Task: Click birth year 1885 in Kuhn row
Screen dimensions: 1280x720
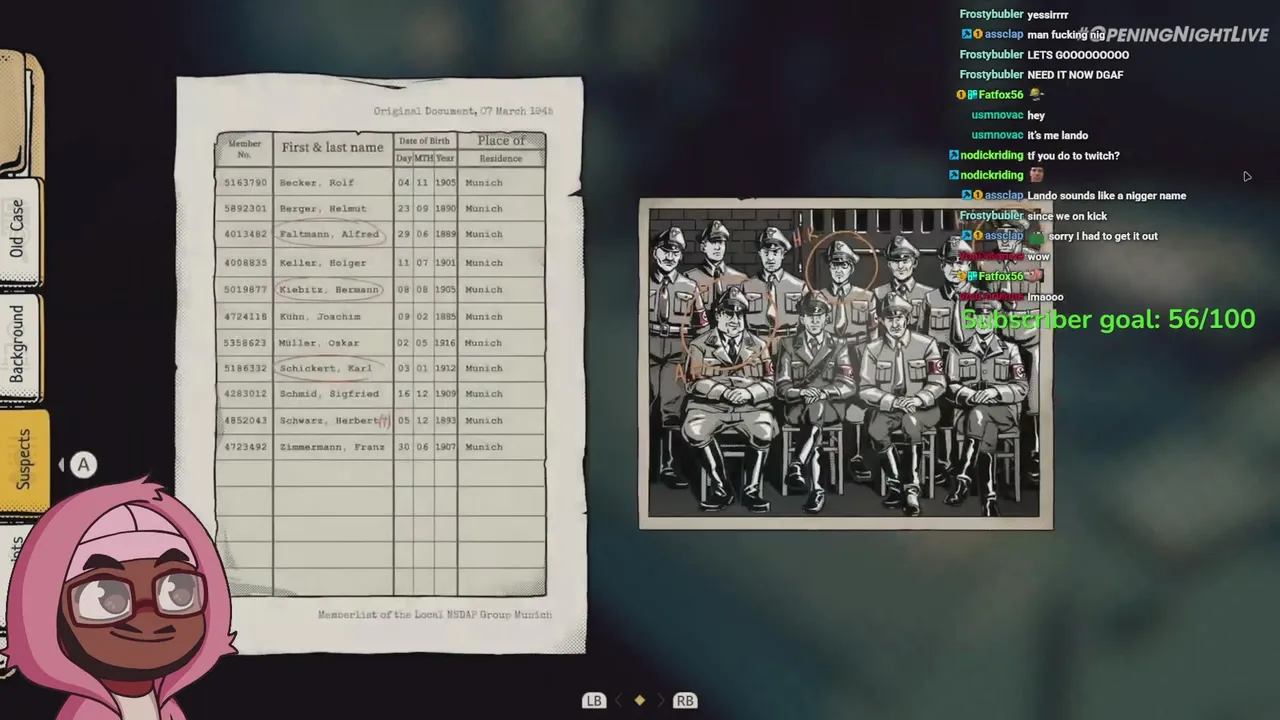Action: 444,317
